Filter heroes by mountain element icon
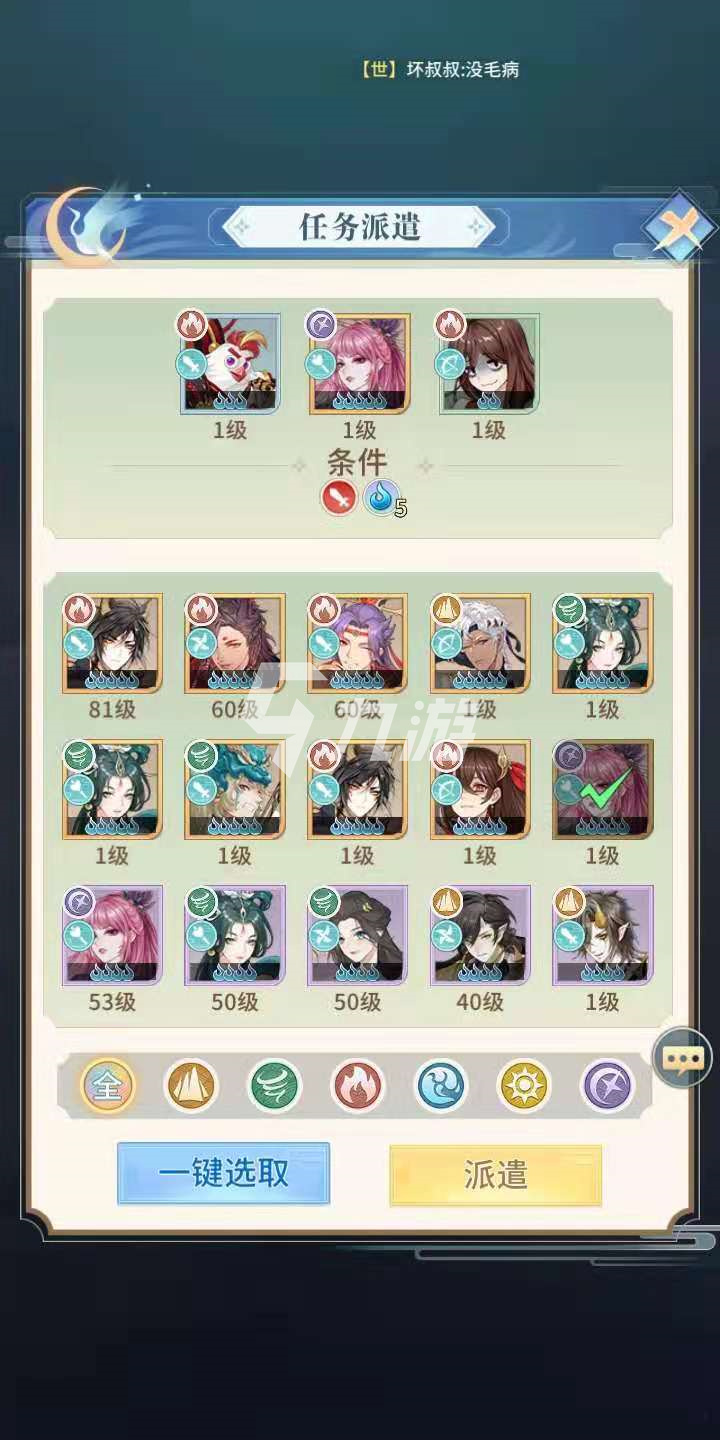 (x=191, y=1086)
